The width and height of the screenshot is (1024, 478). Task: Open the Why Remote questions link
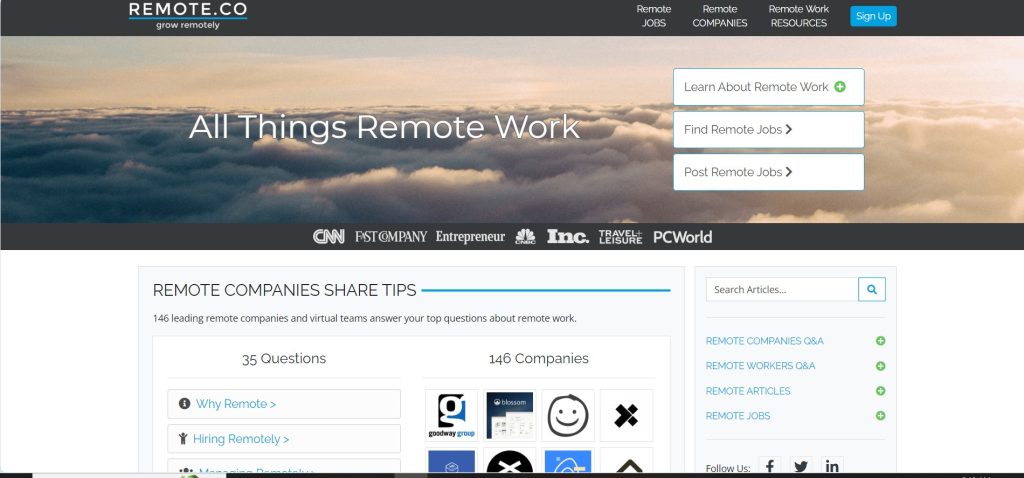(284, 404)
